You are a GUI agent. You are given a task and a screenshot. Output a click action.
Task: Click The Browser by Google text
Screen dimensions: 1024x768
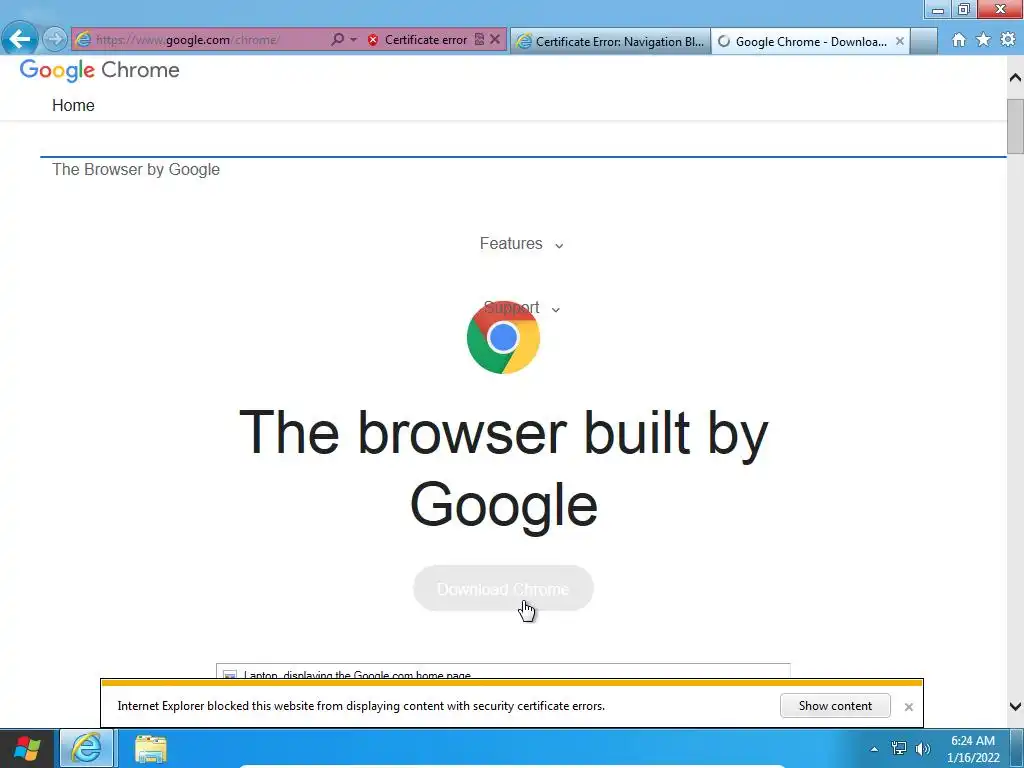tap(136, 170)
